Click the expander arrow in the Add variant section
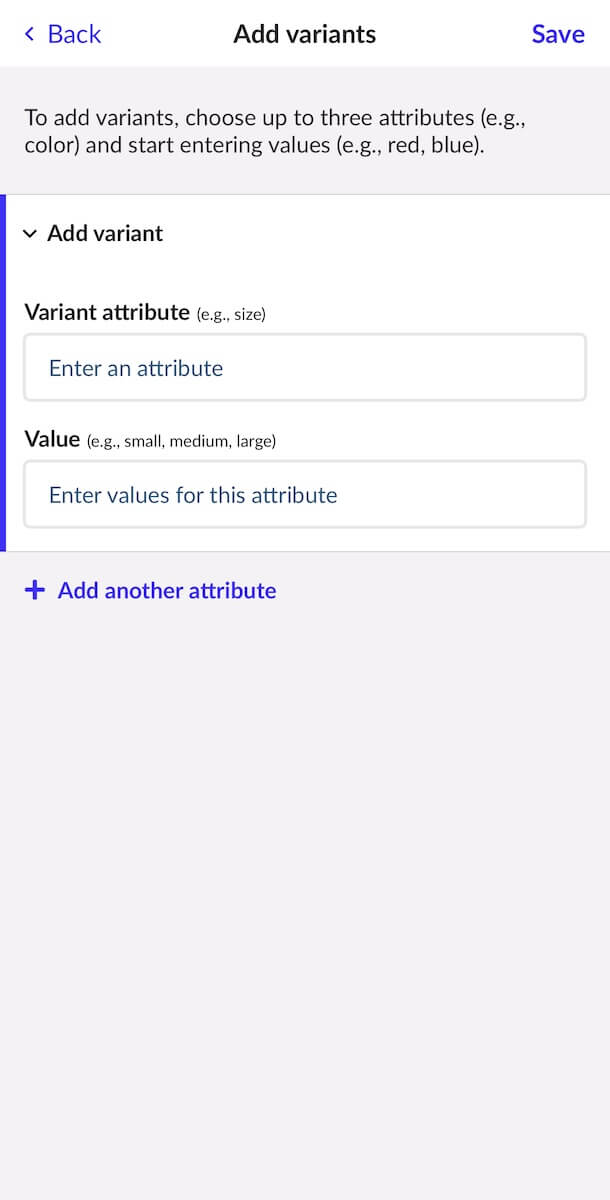The image size is (610, 1200). [x=30, y=233]
